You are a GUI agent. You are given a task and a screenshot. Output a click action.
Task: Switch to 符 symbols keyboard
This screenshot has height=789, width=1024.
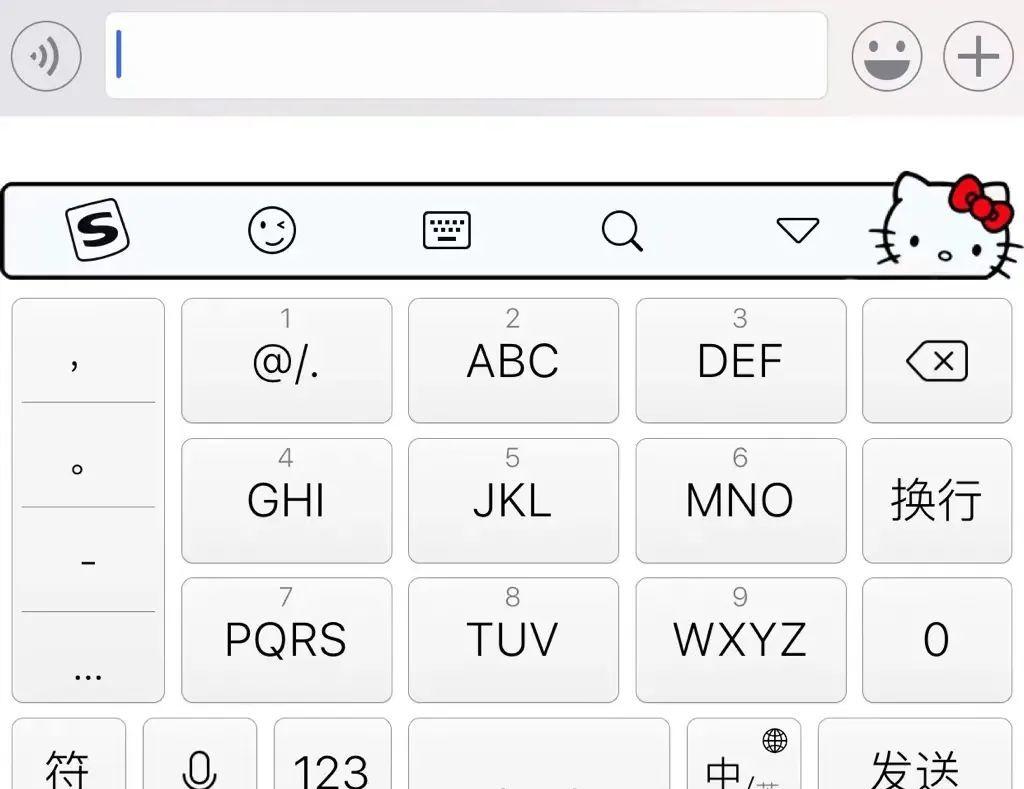coord(69,754)
